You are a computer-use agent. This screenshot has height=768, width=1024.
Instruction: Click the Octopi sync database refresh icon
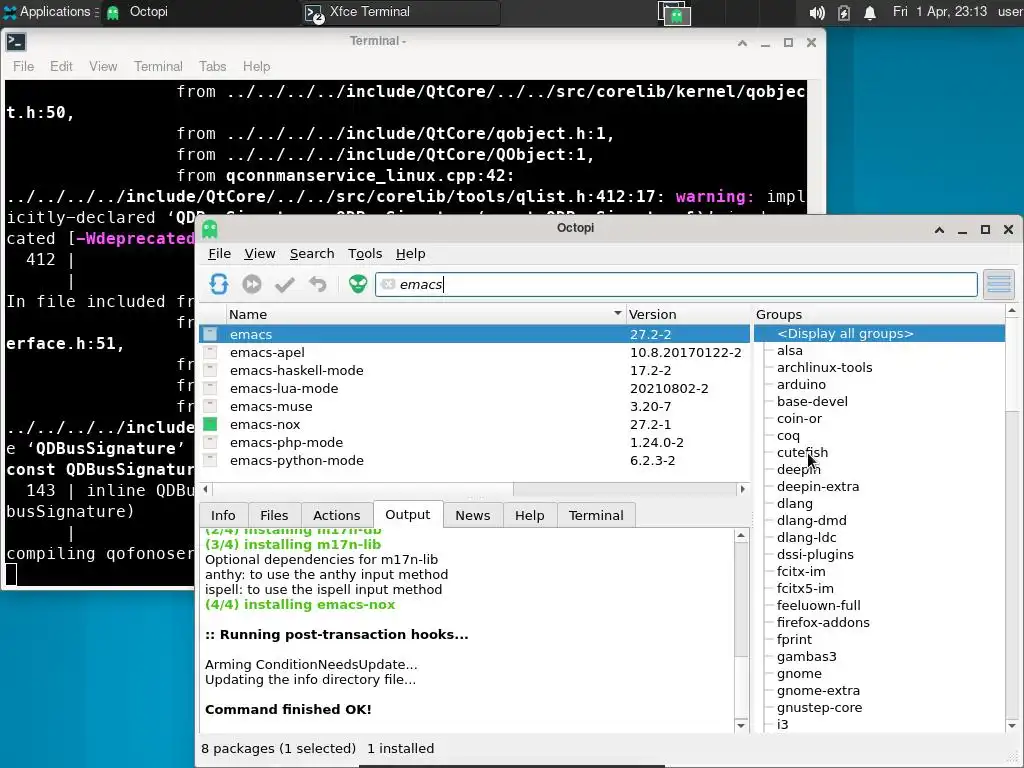[219, 284]
